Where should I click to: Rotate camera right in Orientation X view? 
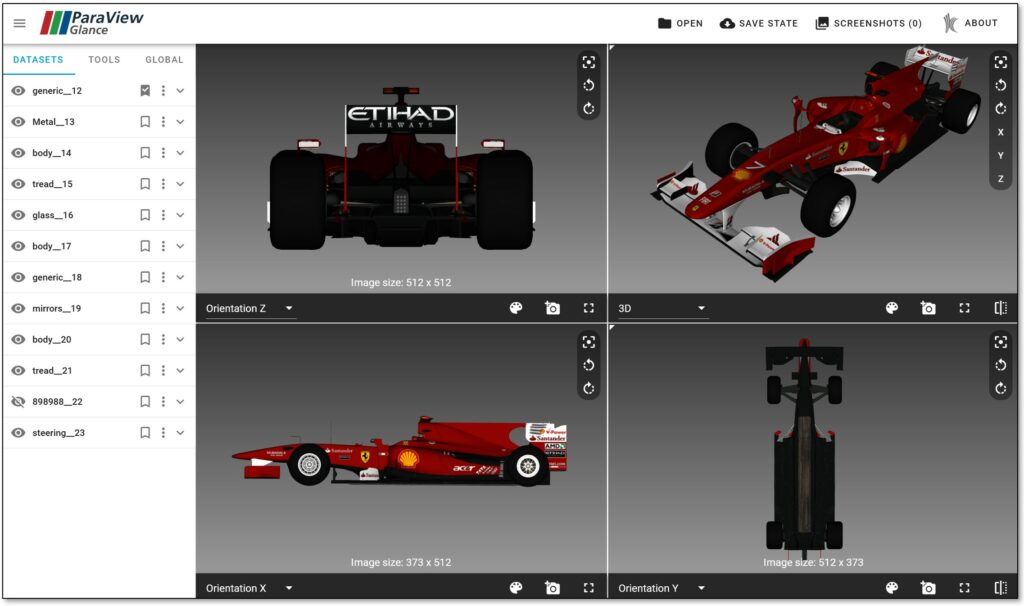pos(588,389)
